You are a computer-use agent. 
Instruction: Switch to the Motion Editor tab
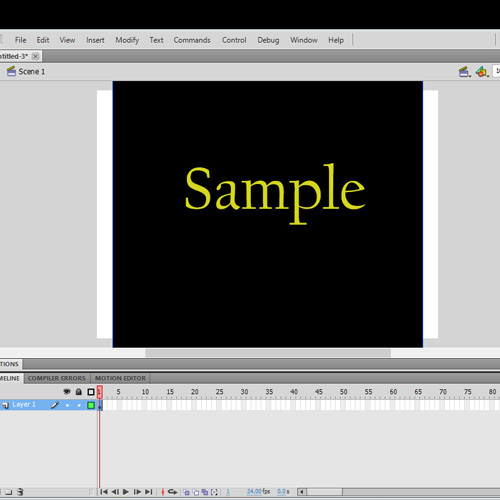point(120,378)
